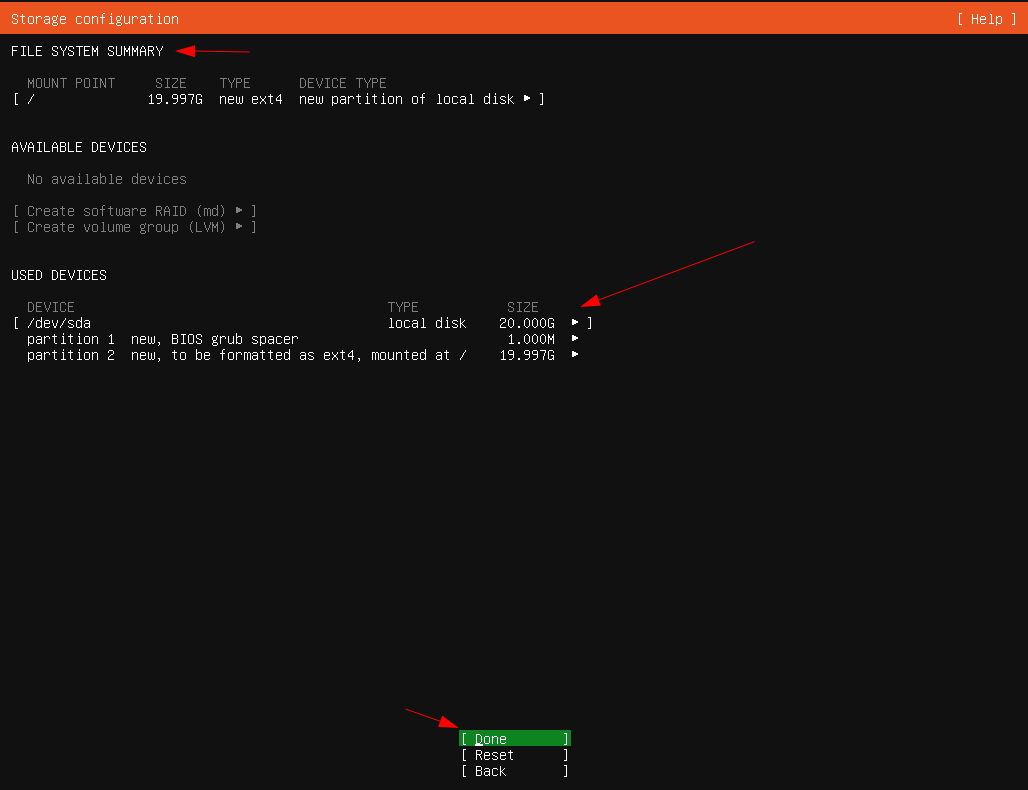Click the No available devices text
This screenshot has width=1028, height=790.
click(x=107, y=179)
